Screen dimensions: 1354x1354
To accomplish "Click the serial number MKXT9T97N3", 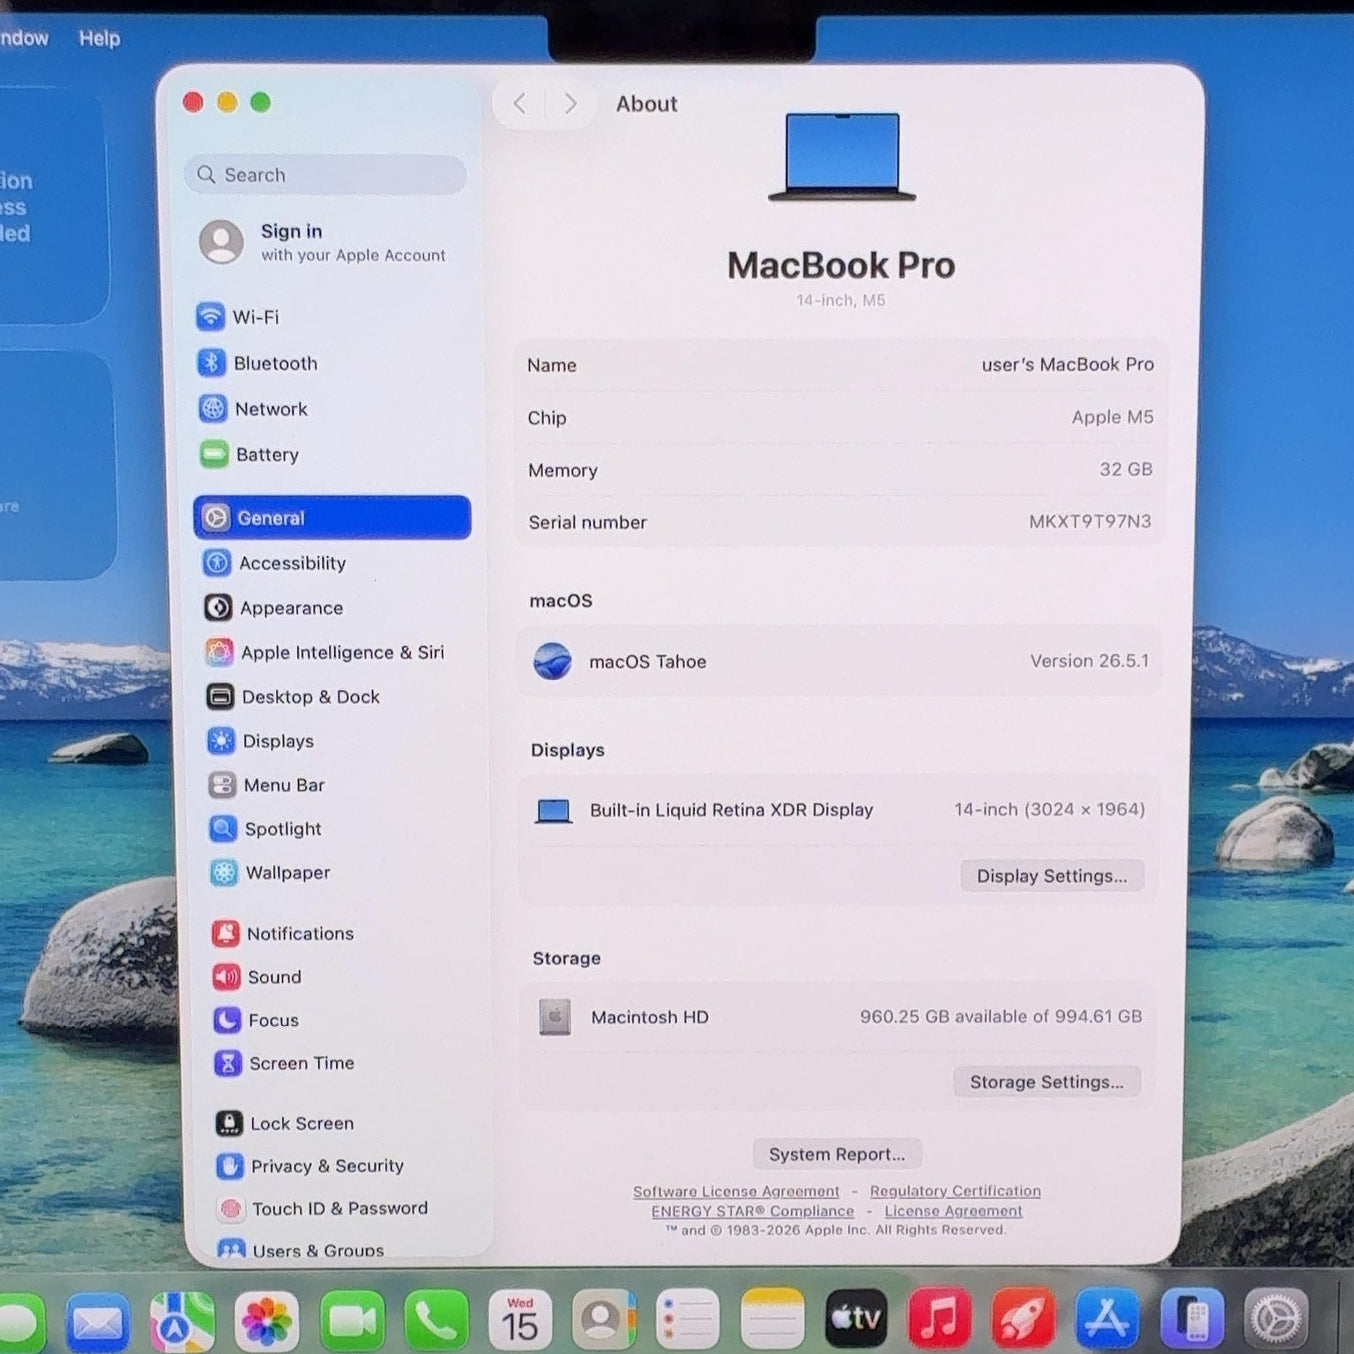I will click(x=1090, y=521).
